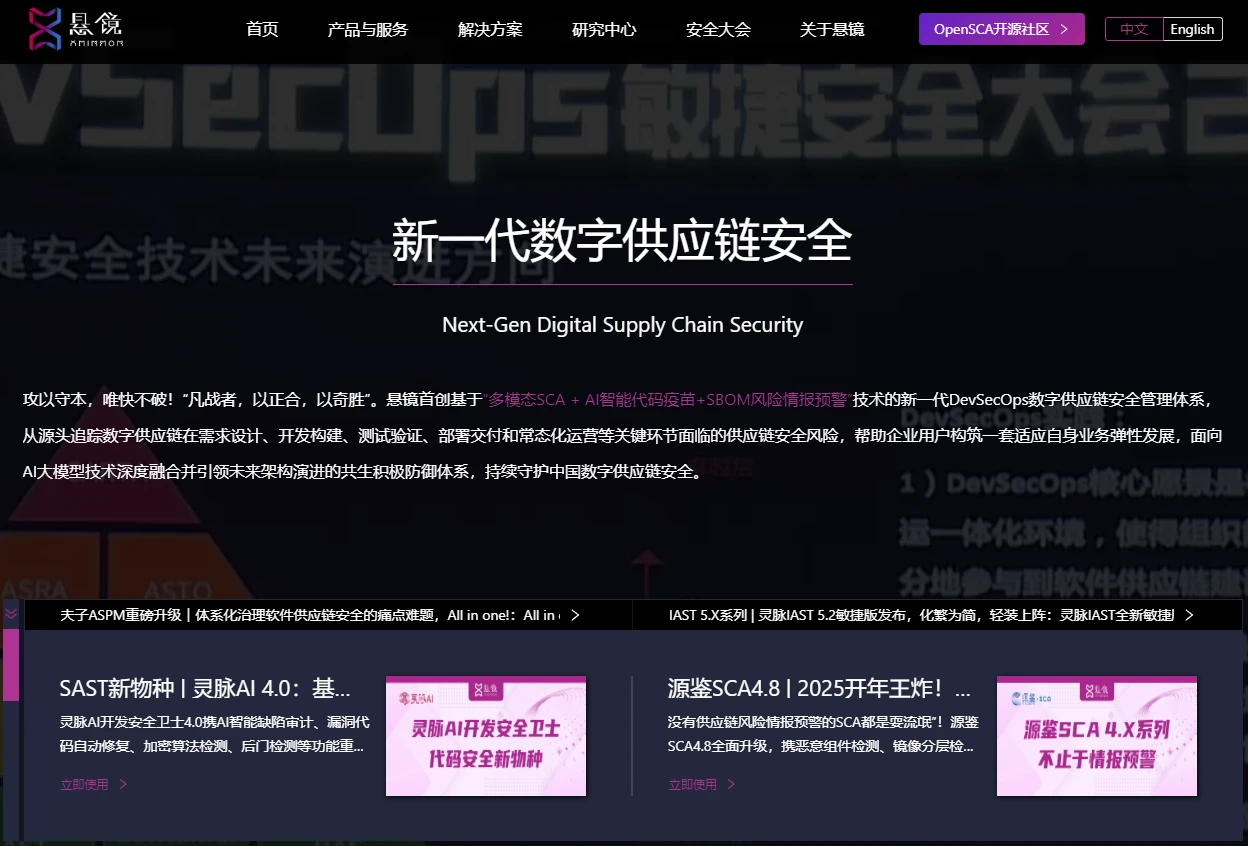Viewport: 1248px width, 846px height.
Task: Click the double-chevron collapse icon on the left edge
Action: [x=11, y=614]
